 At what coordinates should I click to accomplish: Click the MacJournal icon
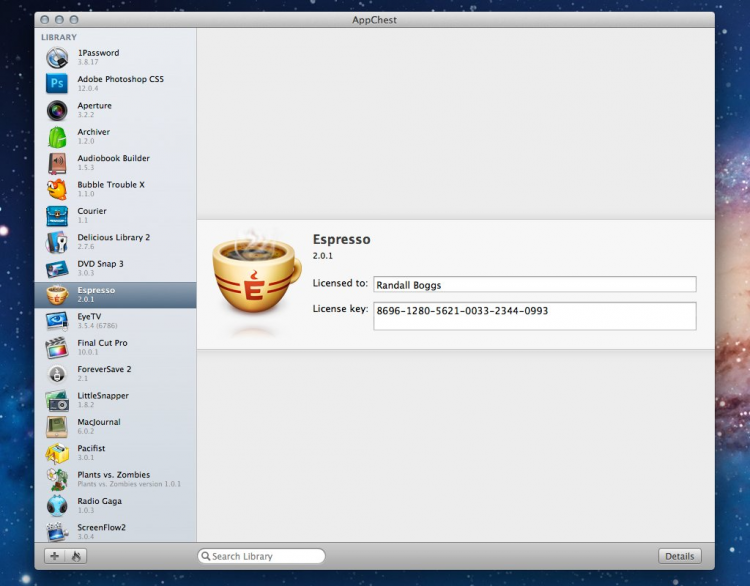(57, 427)
